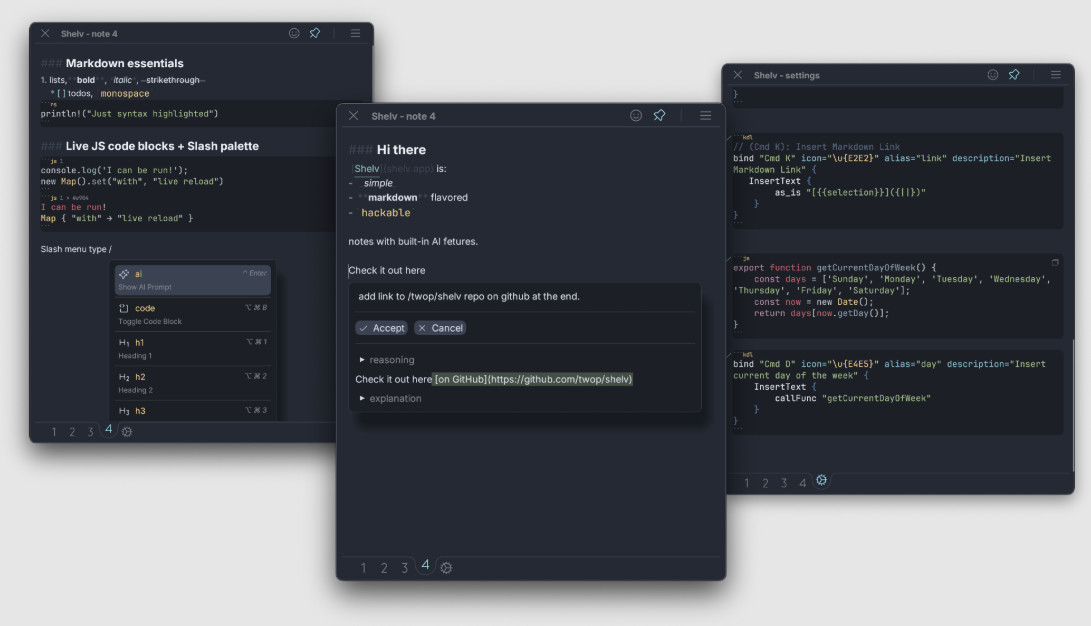This screenshot has height=626, width=1091.
Task: Click the callFunc "getCurrentDayOfWeek" line
Action: point(852,399)
